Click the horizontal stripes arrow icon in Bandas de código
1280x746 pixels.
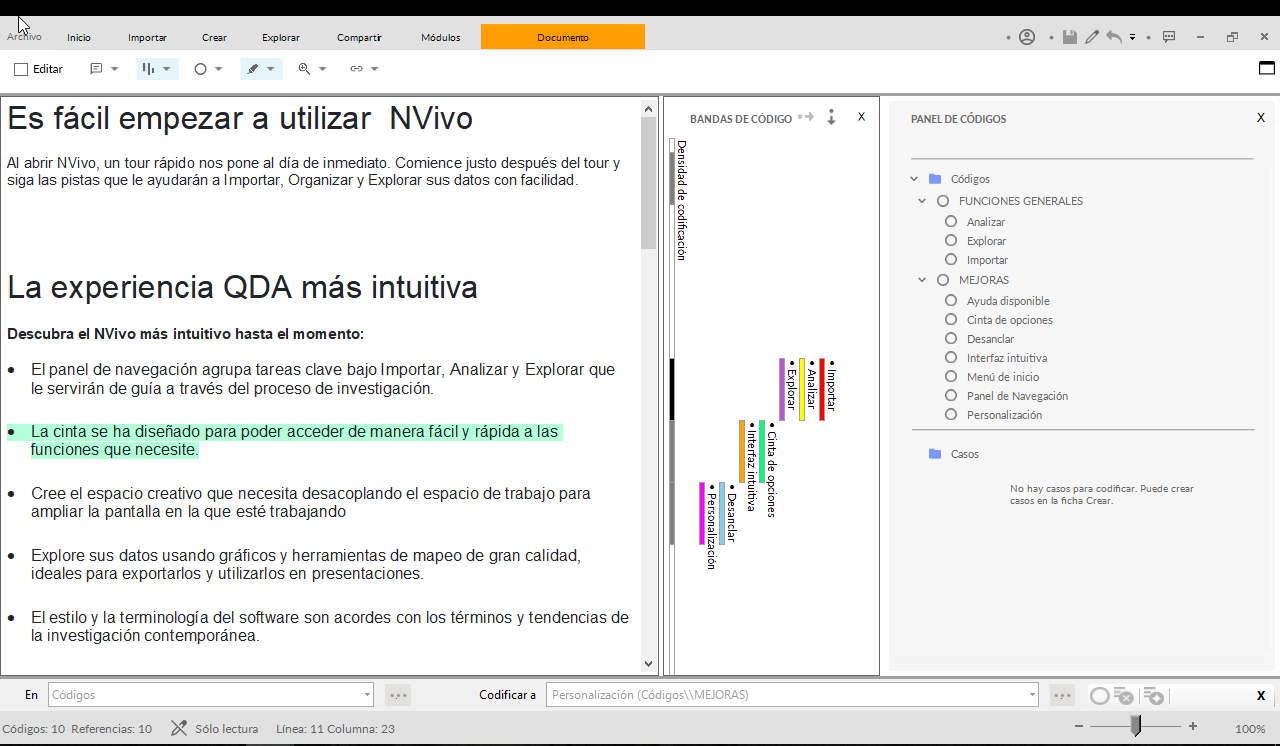click(806, 117)
